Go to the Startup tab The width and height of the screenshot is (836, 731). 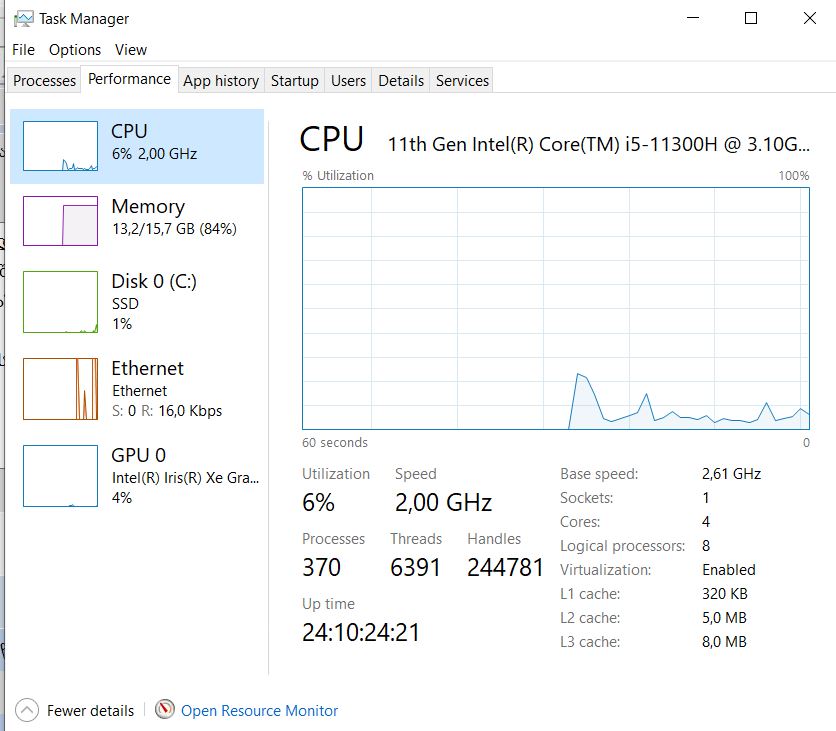pos(295,81)
